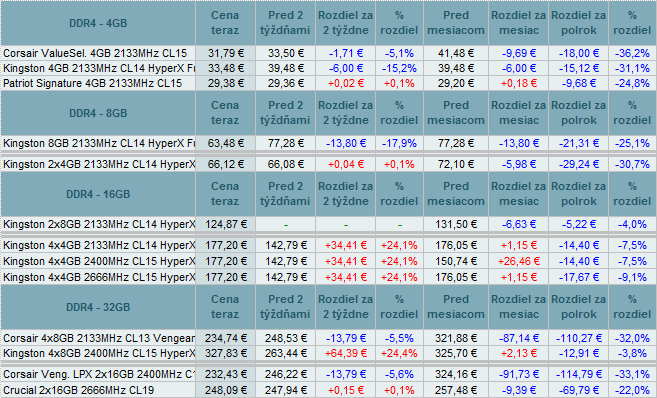The image size is (657, 398).
Task: Select Kingston 8GB 2133MHz CL14 HyperX row
Action: pyautogui.click(x=328, y=143)
